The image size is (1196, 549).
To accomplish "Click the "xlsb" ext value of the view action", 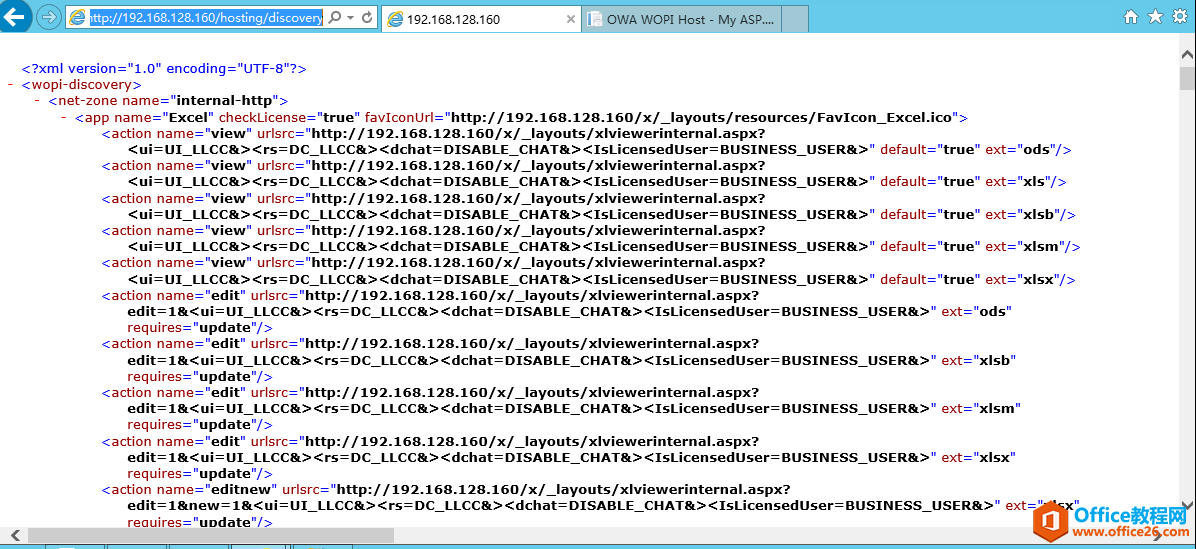I will pos(1040,215).
